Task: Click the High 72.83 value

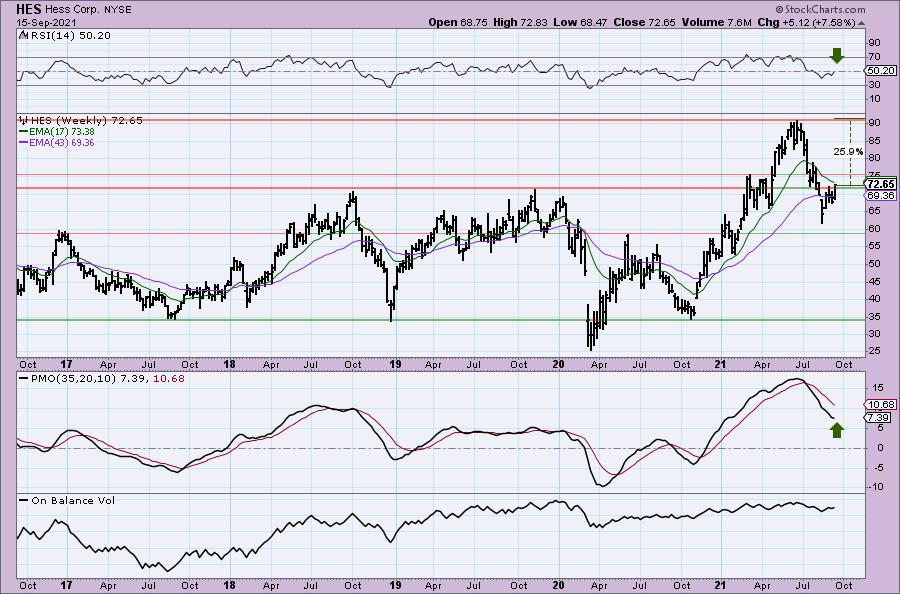Action: (x=520, y=22)
